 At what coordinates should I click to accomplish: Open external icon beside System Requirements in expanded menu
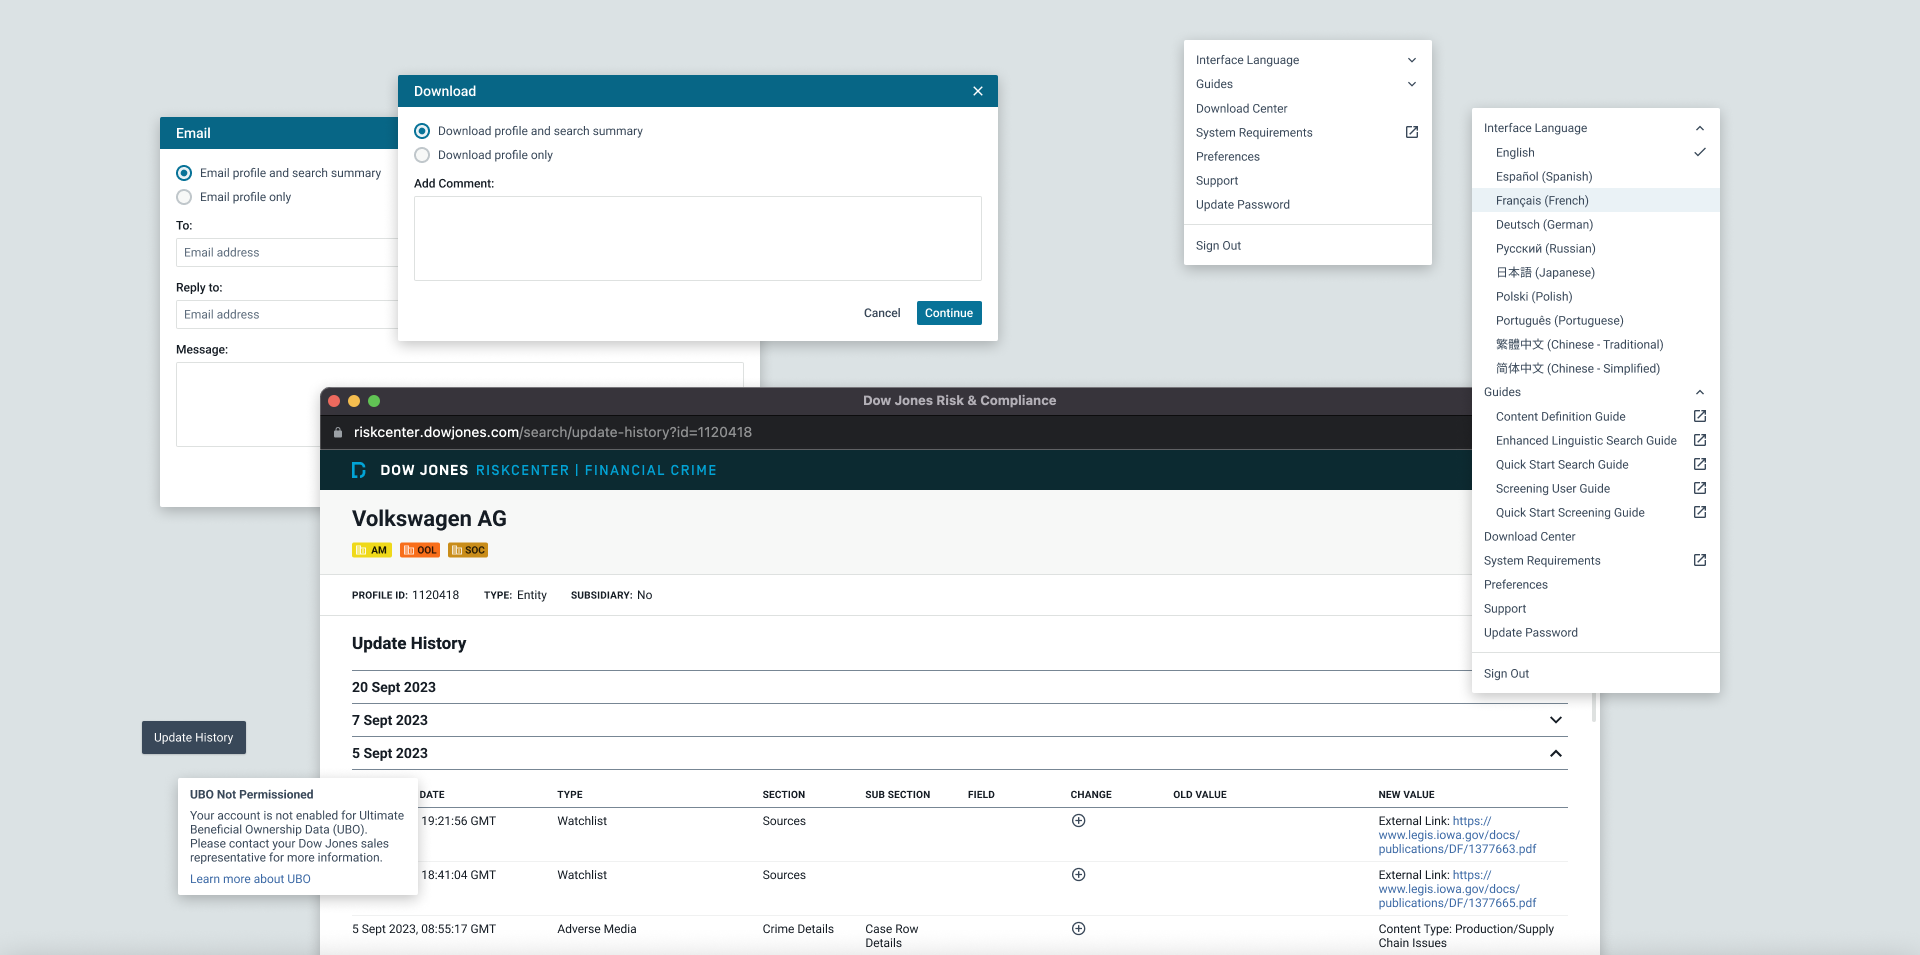tap(1700, 560)
